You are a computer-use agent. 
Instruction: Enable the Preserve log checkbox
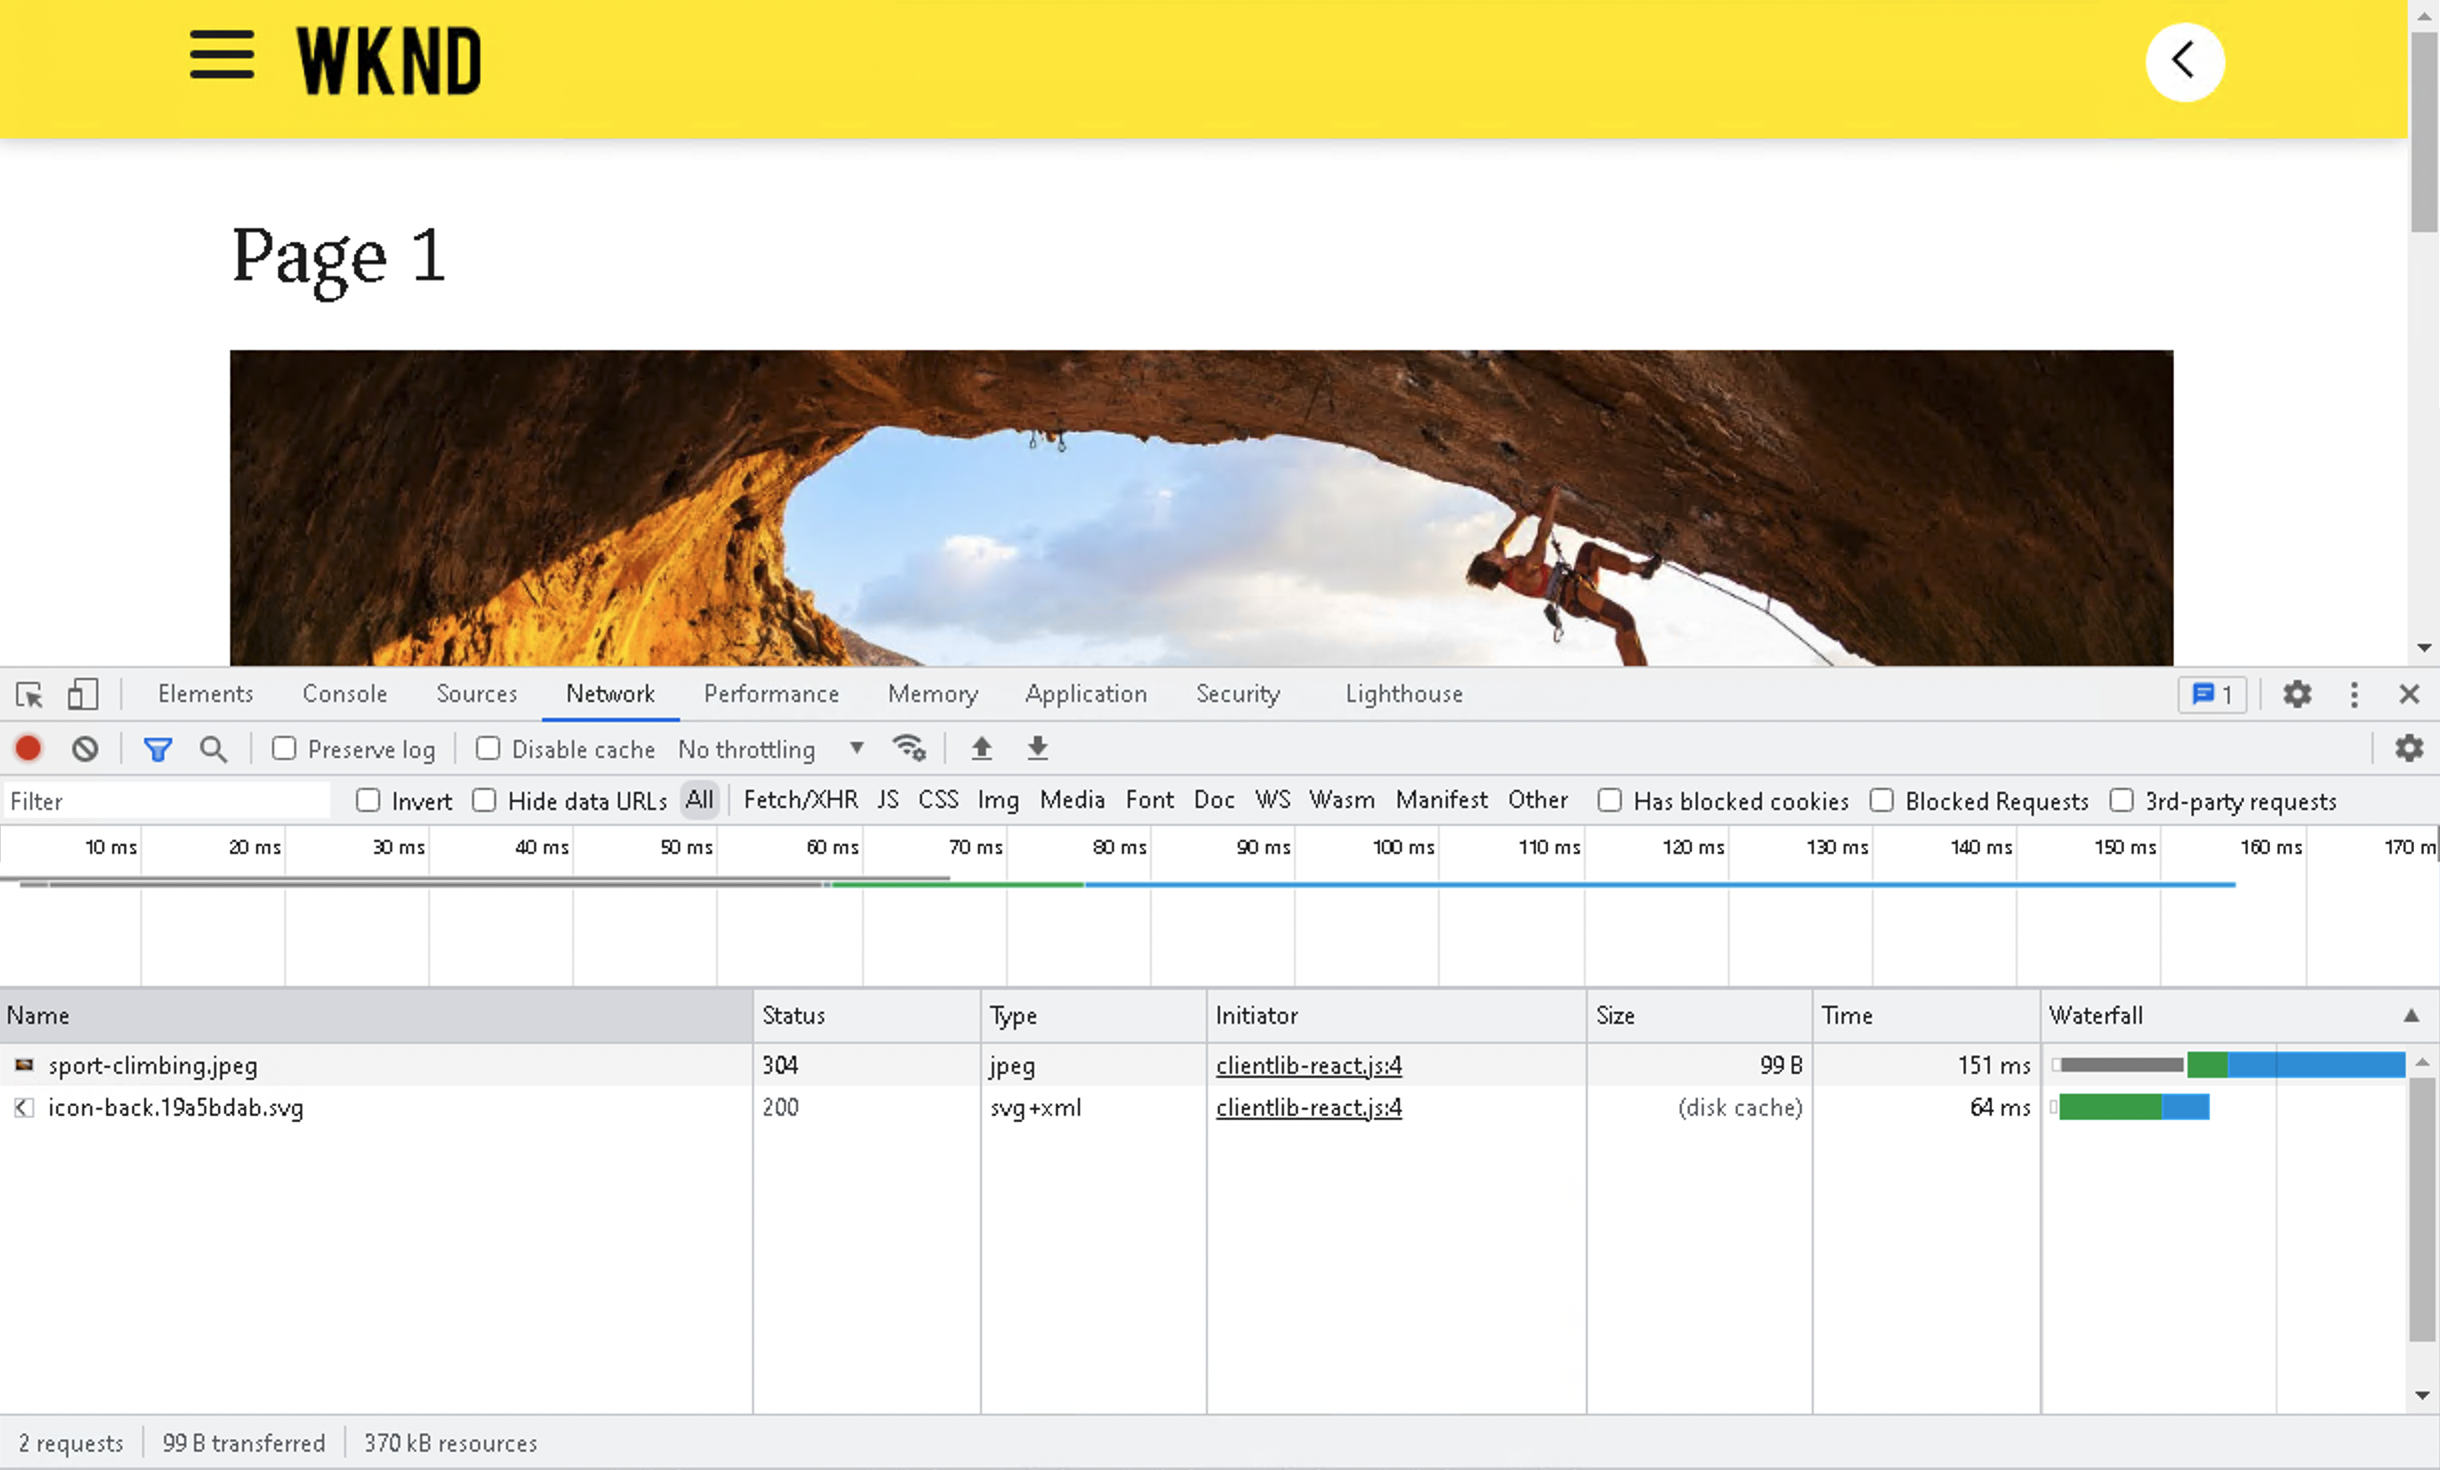(285, 748)
